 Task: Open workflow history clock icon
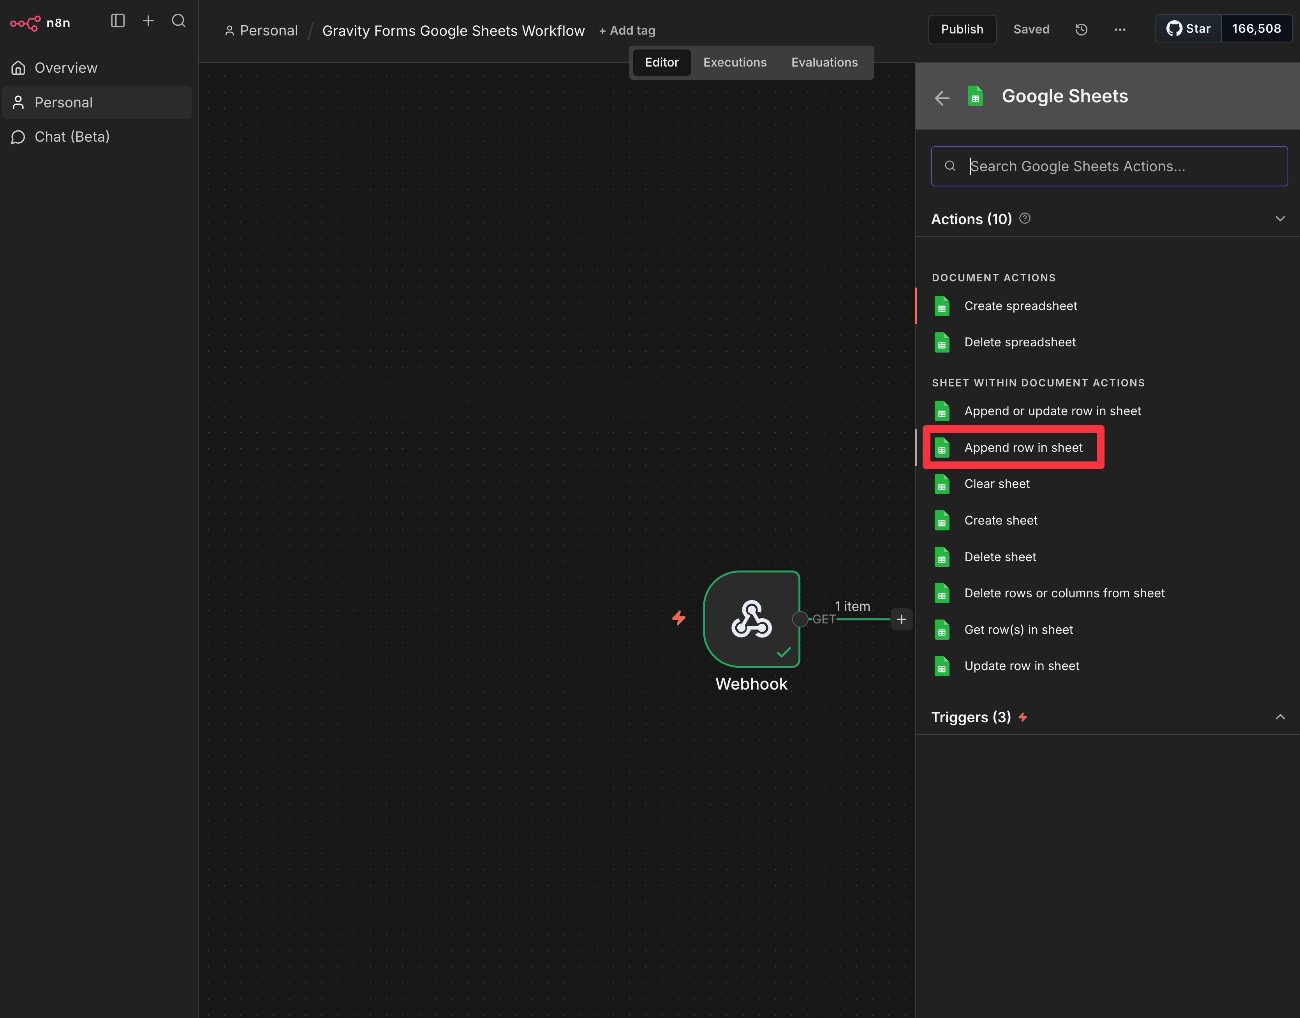tap(1081, 30)
